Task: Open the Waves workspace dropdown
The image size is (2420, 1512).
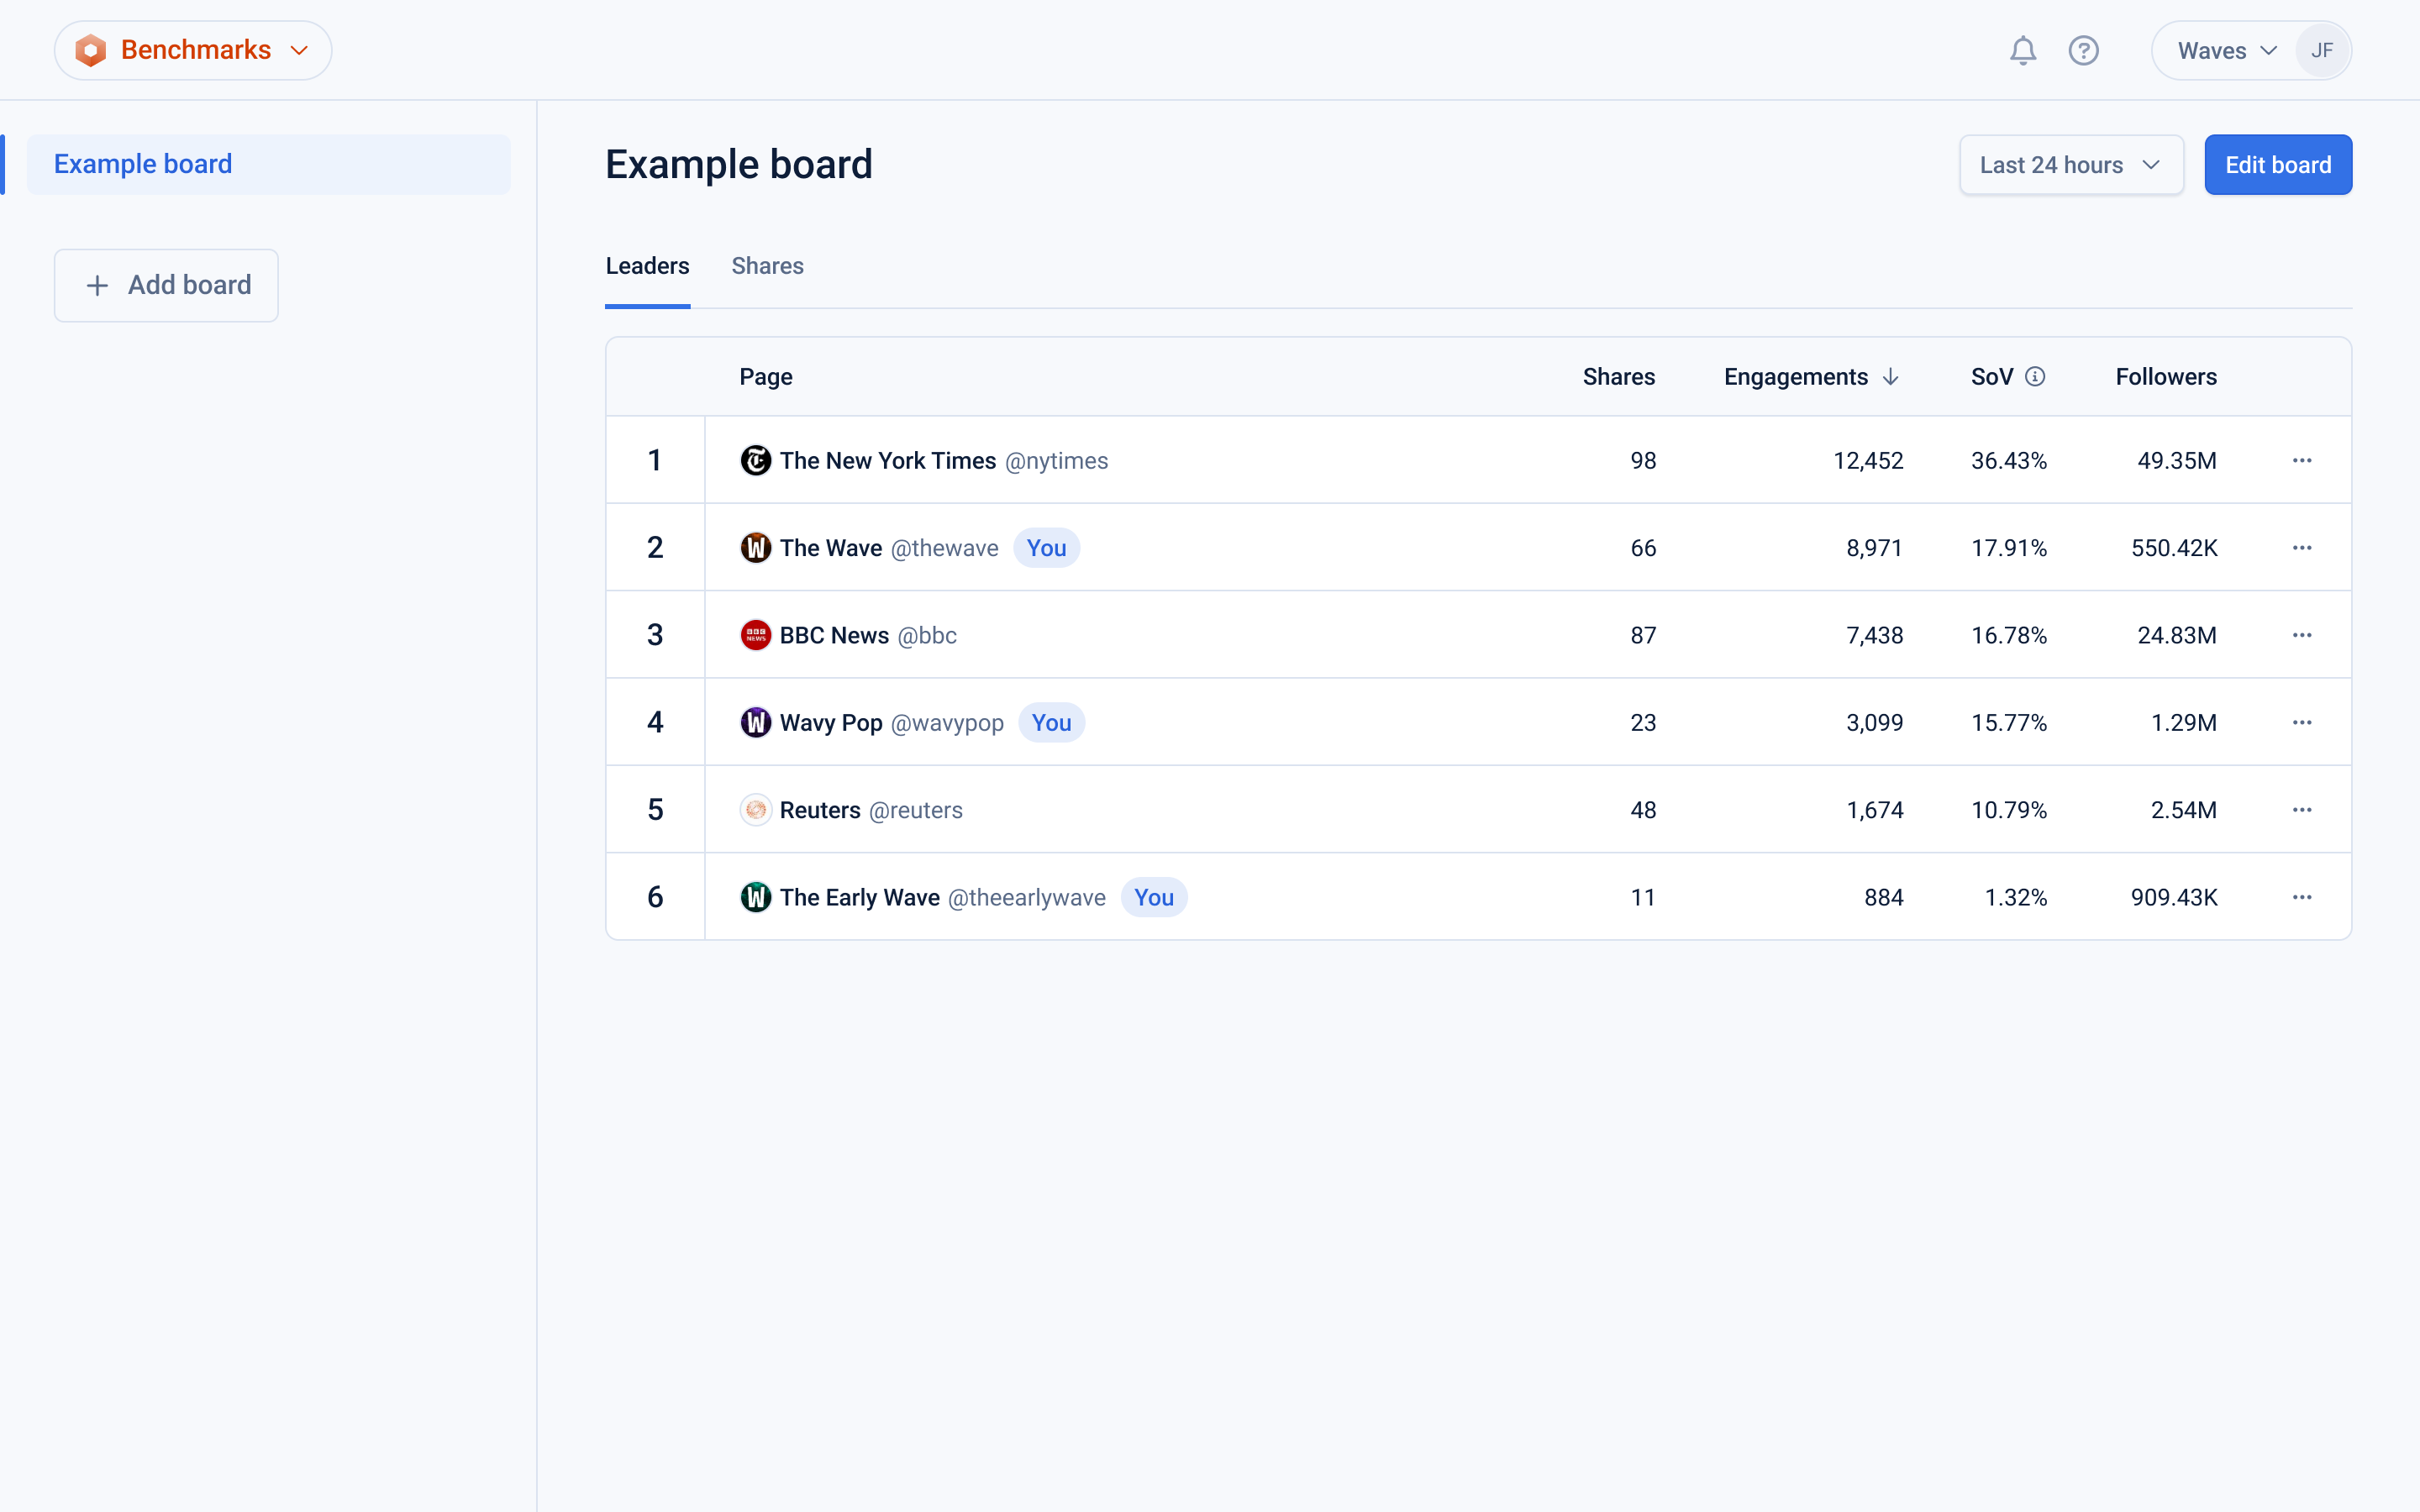Action: (x=2227, y=50)
